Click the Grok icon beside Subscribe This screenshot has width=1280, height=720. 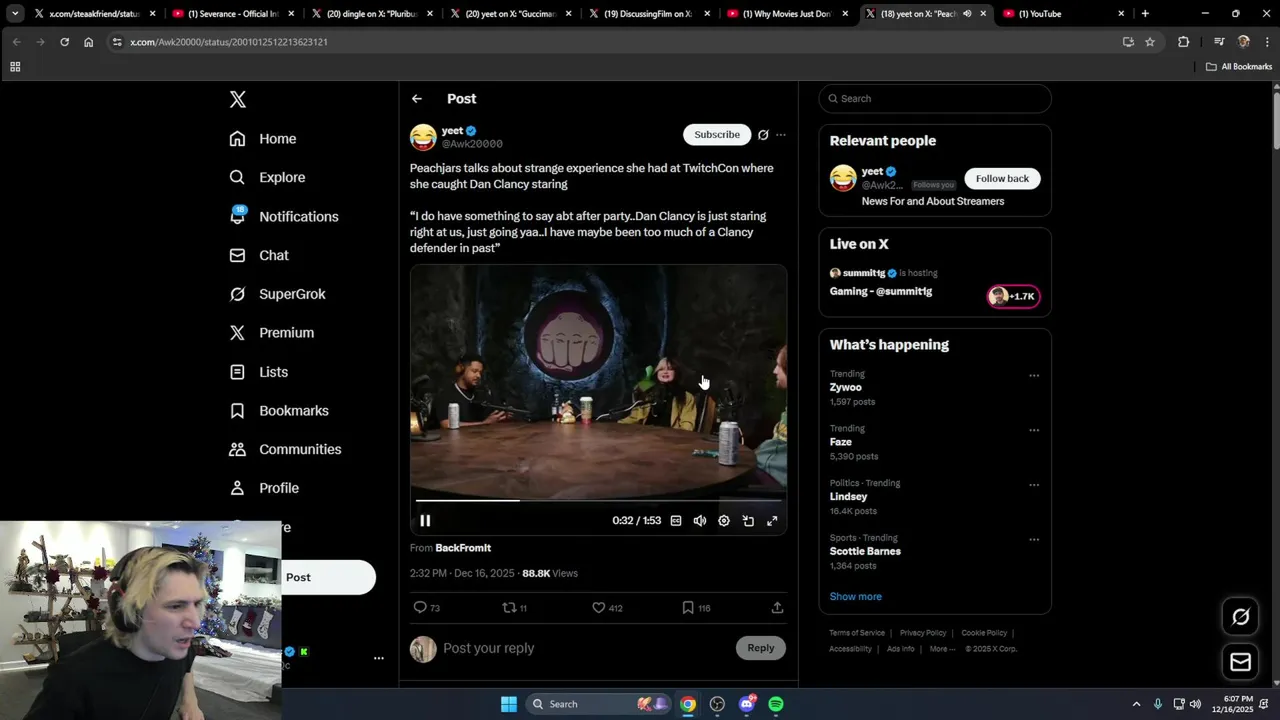[763, 135]
